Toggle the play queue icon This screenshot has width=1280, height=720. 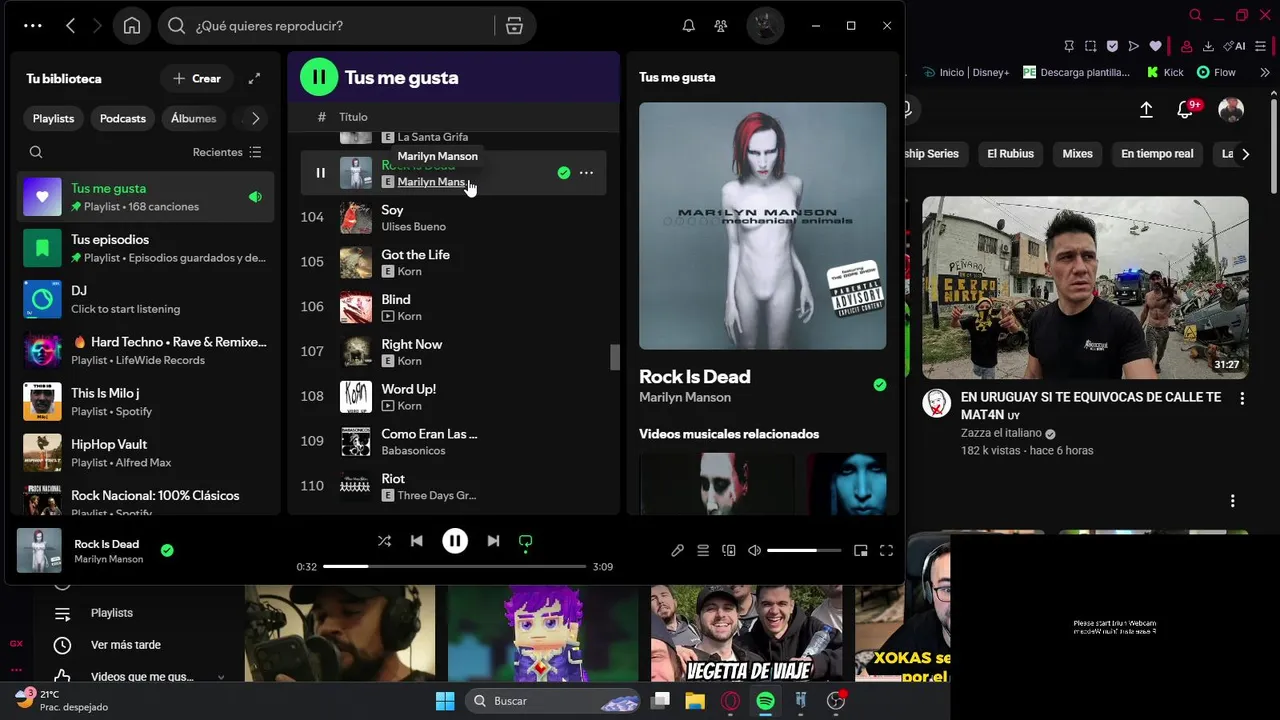pos(703,550)
